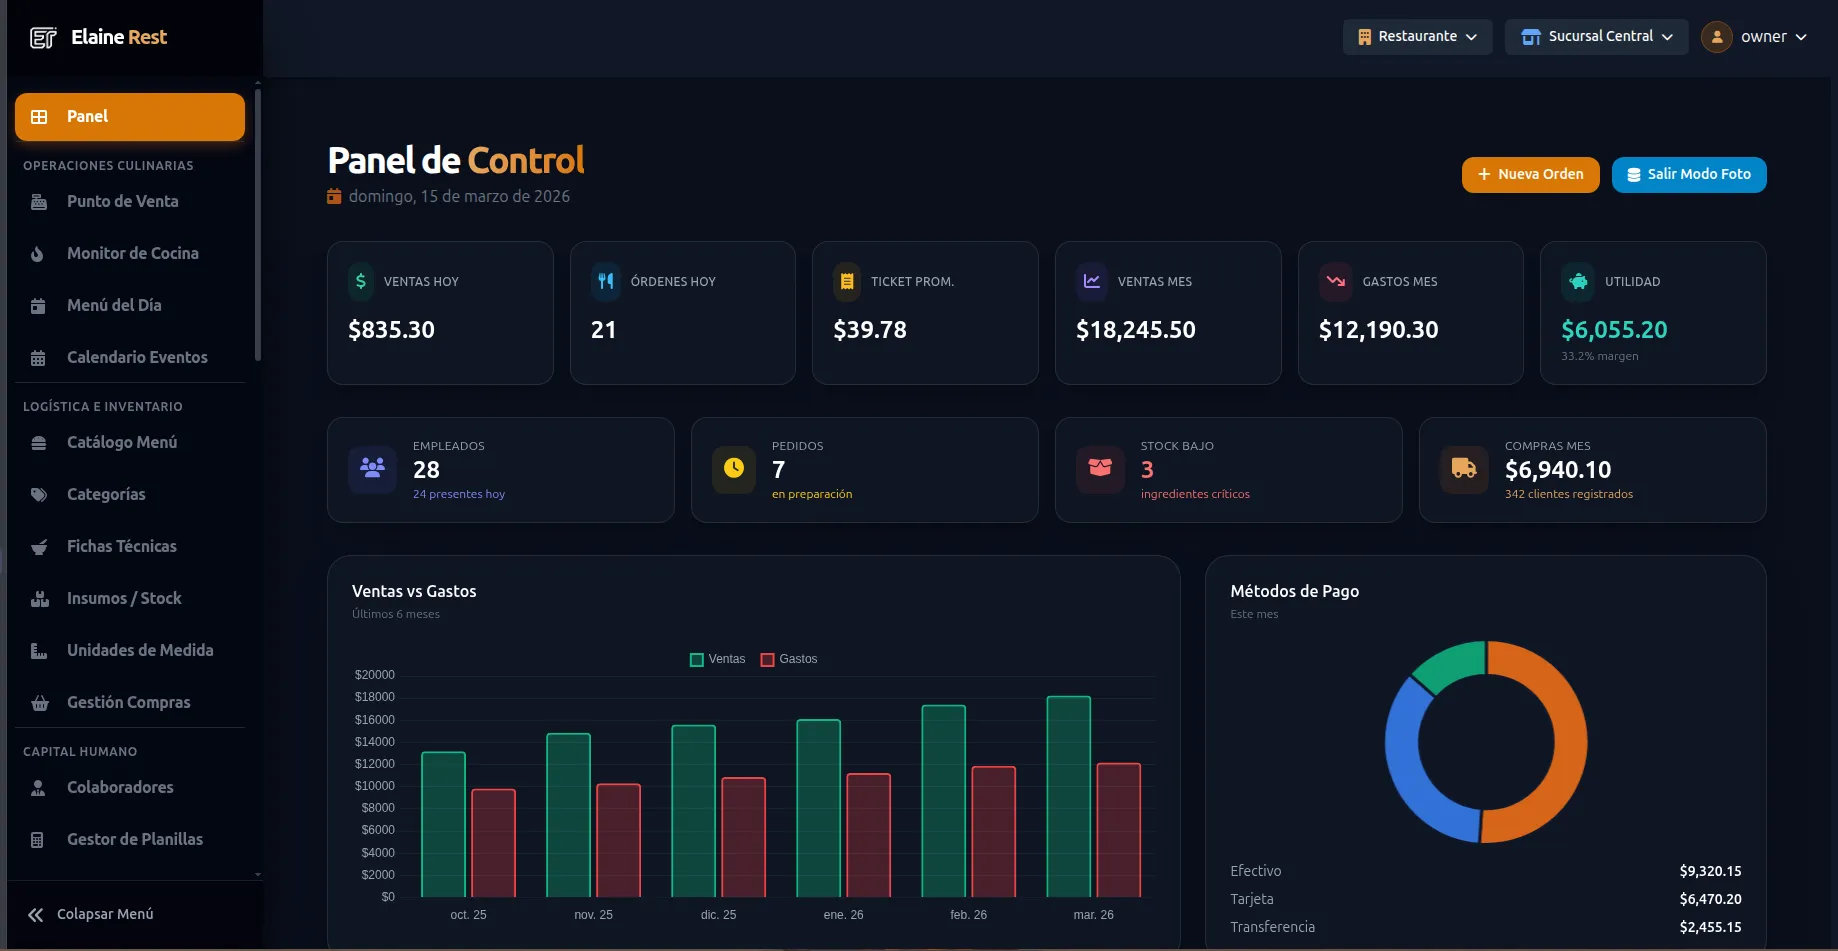This screenshot has width=1838, height=951.
Task: Click the Monitor de Cocina flame icon
Action: pos(37,254)
